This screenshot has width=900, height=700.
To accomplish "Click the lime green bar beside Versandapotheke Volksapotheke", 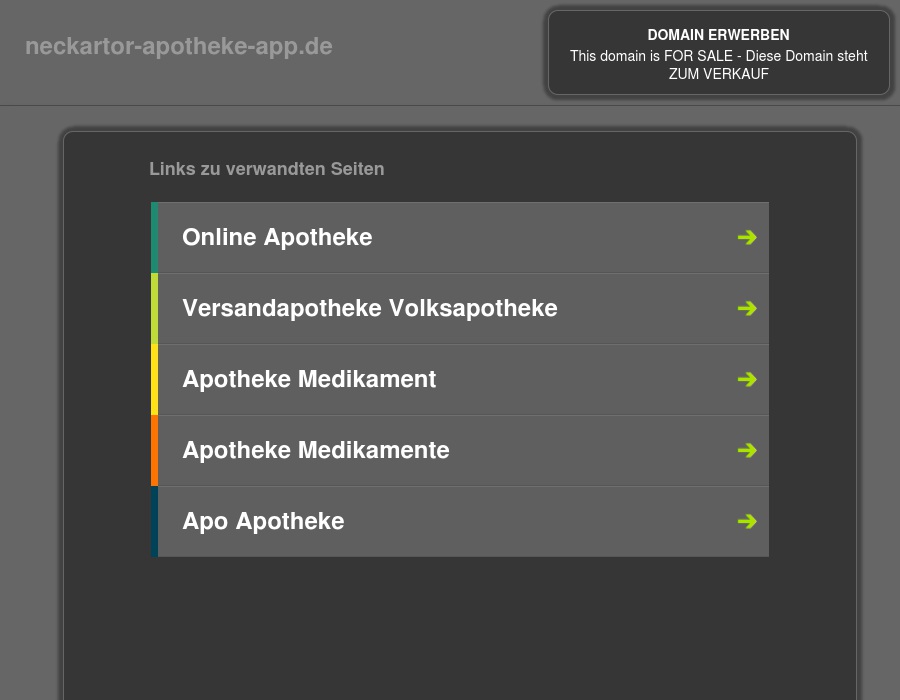I will 155,308.
